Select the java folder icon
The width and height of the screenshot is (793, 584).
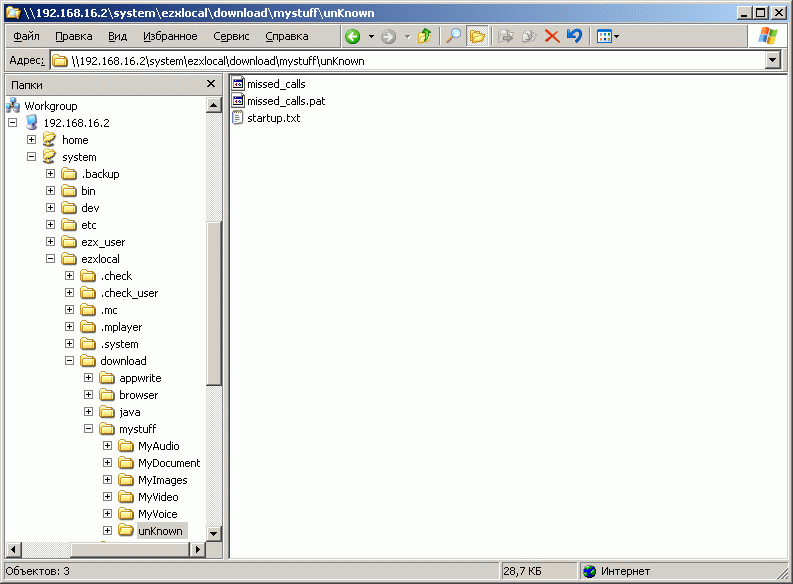[x=107, y=412]
